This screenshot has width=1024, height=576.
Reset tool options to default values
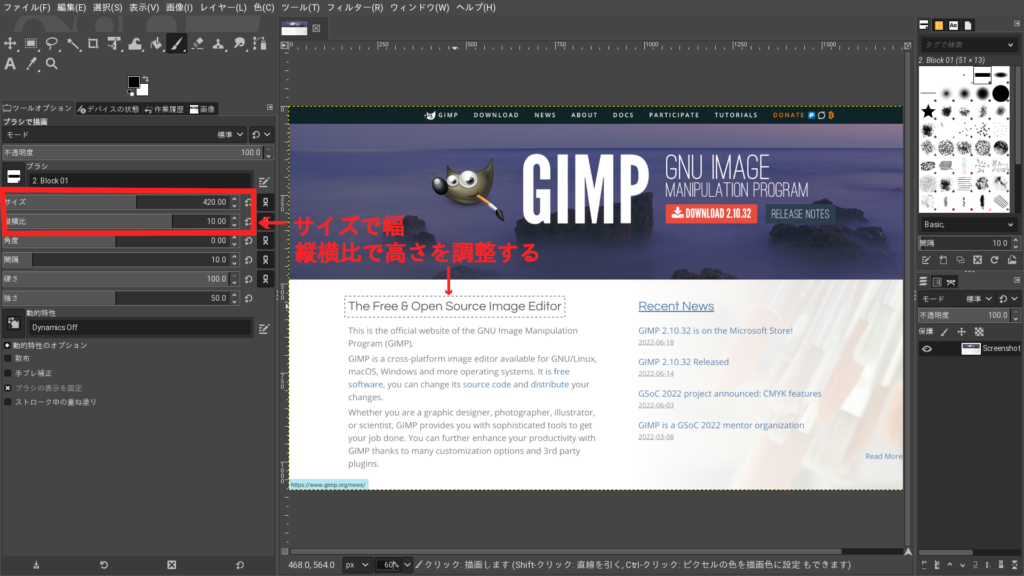240,565
